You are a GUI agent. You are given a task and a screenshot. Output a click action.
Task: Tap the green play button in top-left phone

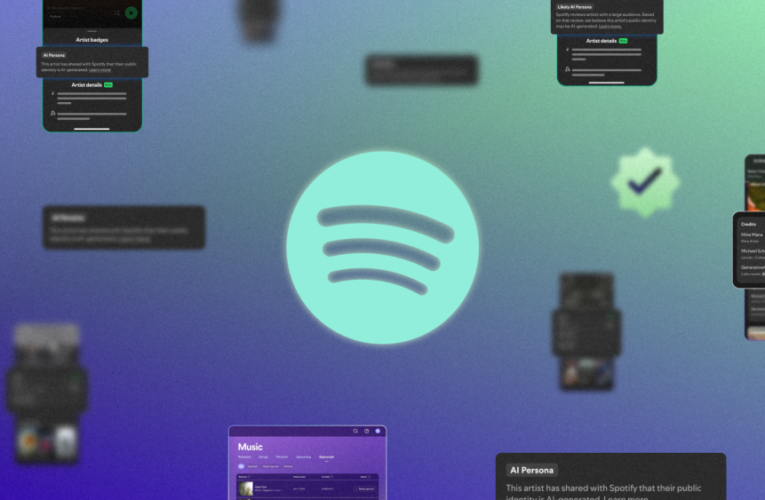pyautogui.click(x=131, y=13)
